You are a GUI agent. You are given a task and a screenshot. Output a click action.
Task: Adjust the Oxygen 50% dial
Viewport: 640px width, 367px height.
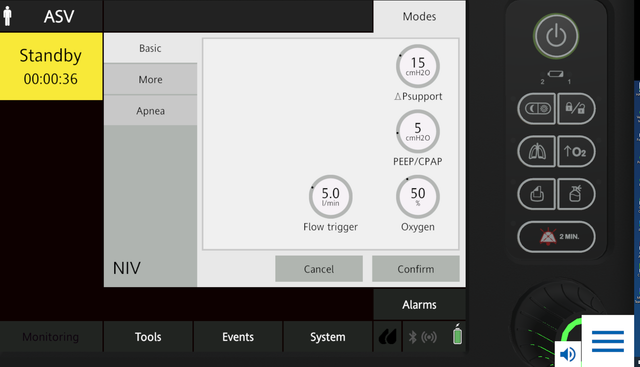click(x=418, y=197)
